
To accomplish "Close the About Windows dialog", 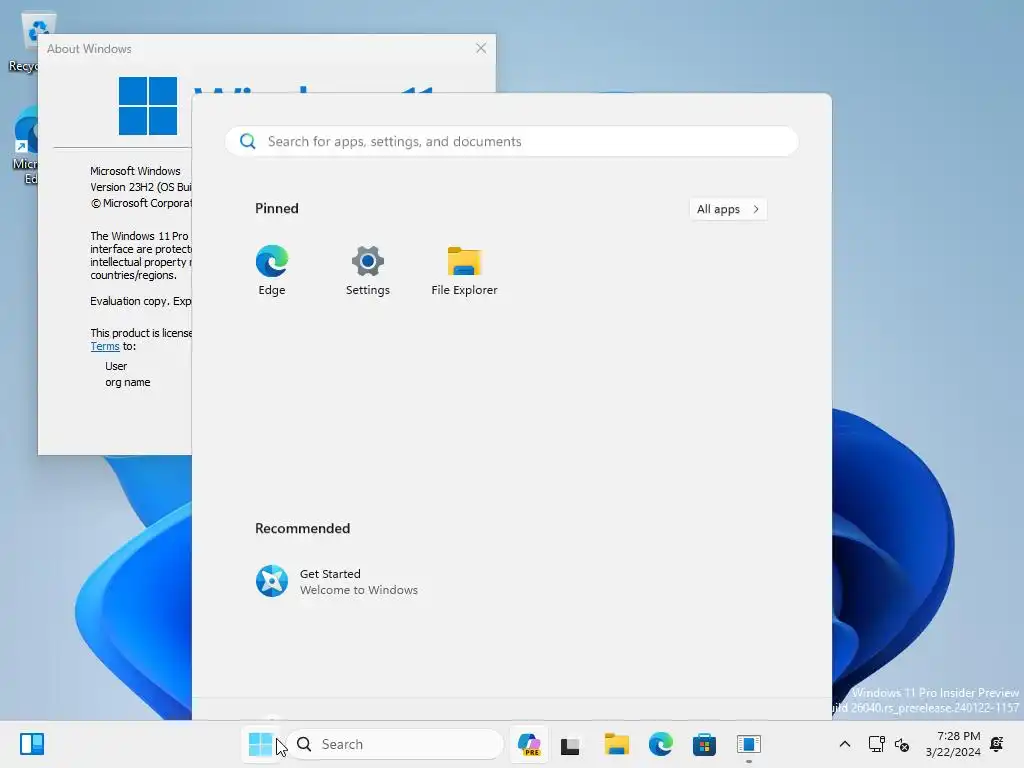I will coord(481,48).
